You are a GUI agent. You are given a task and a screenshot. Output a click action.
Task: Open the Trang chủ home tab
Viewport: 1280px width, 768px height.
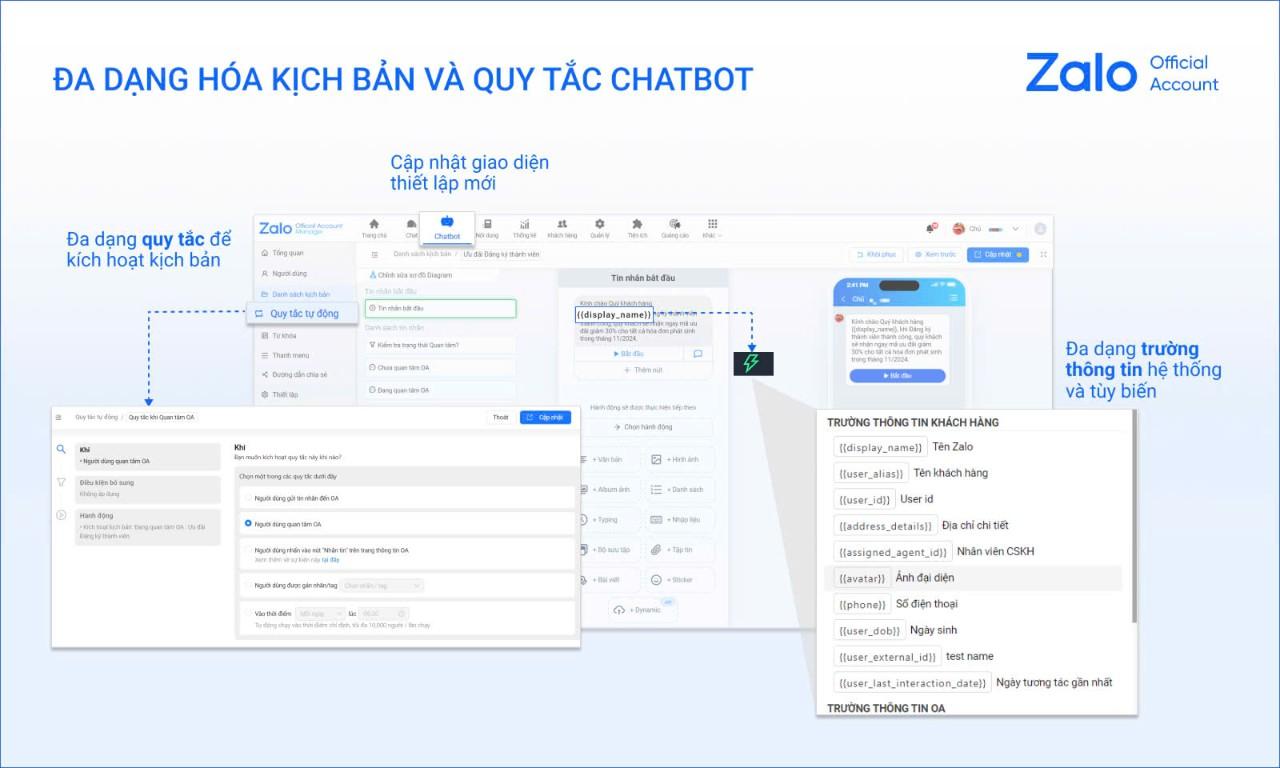[374, 229]
